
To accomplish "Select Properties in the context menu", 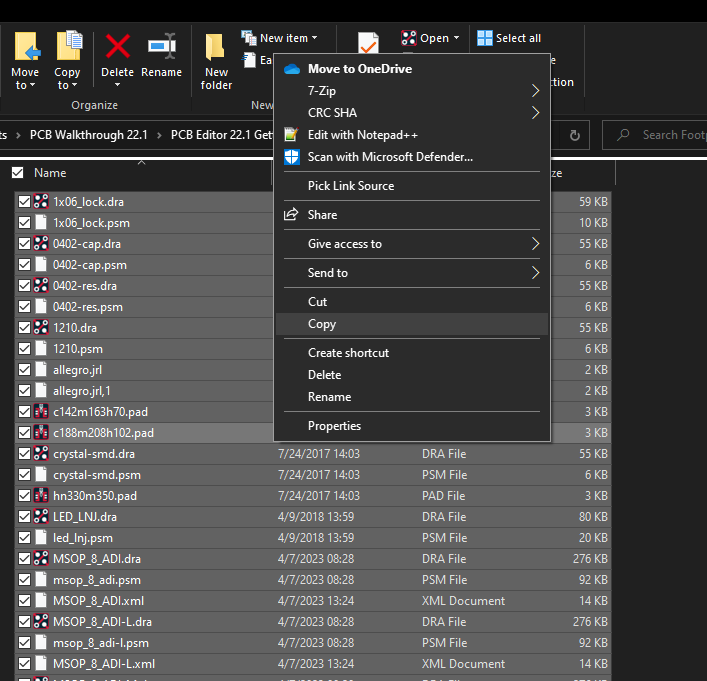I will coord(412,426).
